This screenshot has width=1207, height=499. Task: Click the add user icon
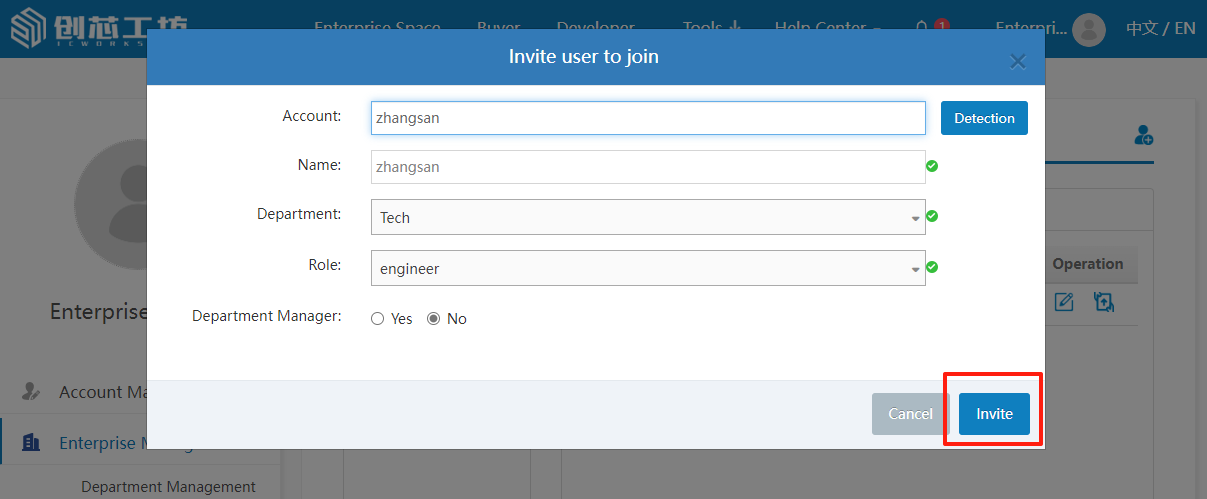[x=1144, y=136]
